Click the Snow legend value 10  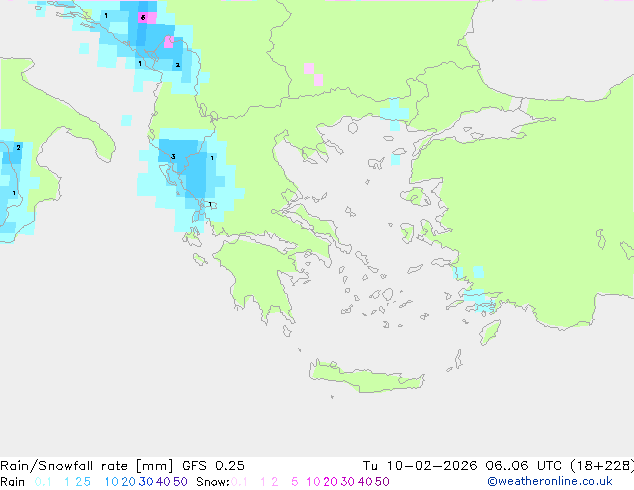pos(313,482)
